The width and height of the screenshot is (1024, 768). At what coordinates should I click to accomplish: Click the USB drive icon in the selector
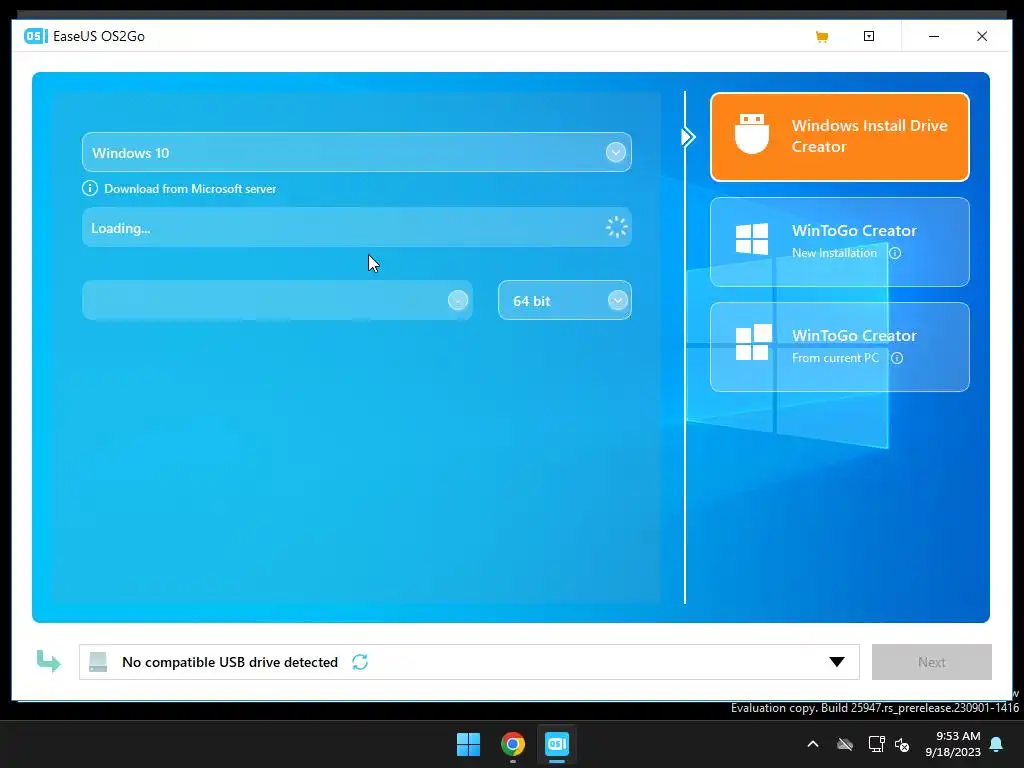click(x=98, y=662)
